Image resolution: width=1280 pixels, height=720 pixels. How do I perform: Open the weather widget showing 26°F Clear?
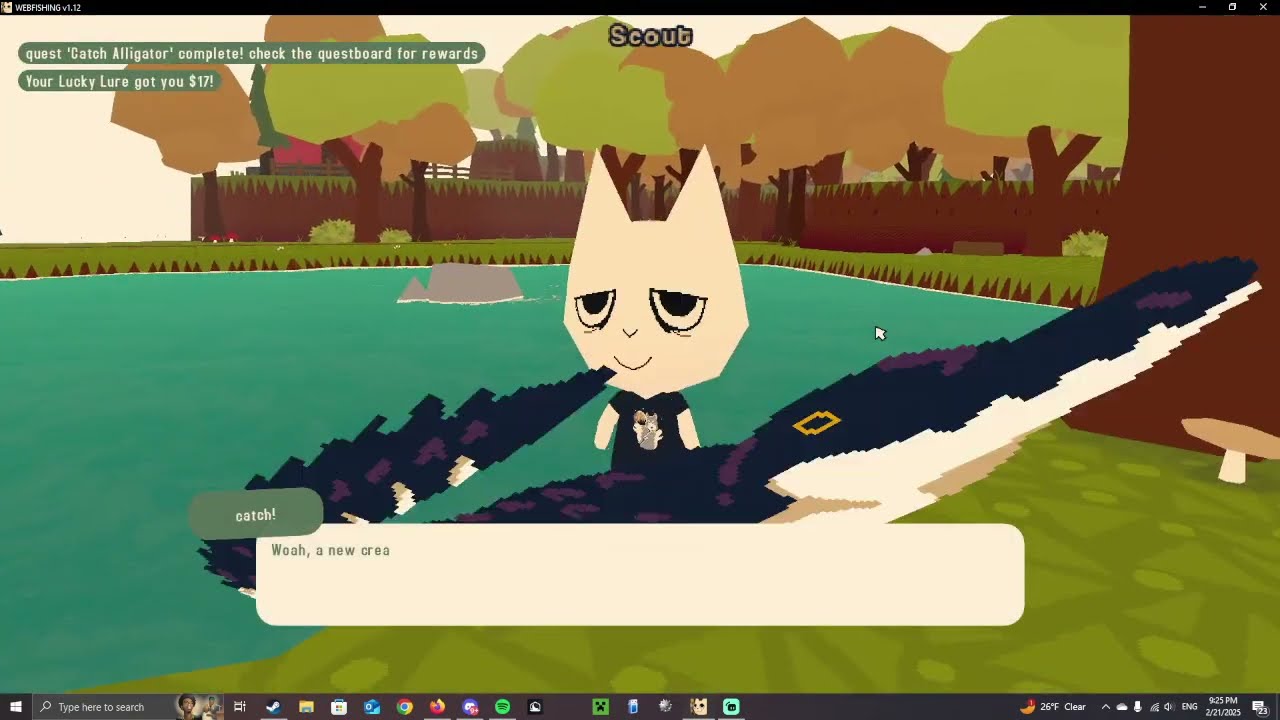[x=1053, y=707]
